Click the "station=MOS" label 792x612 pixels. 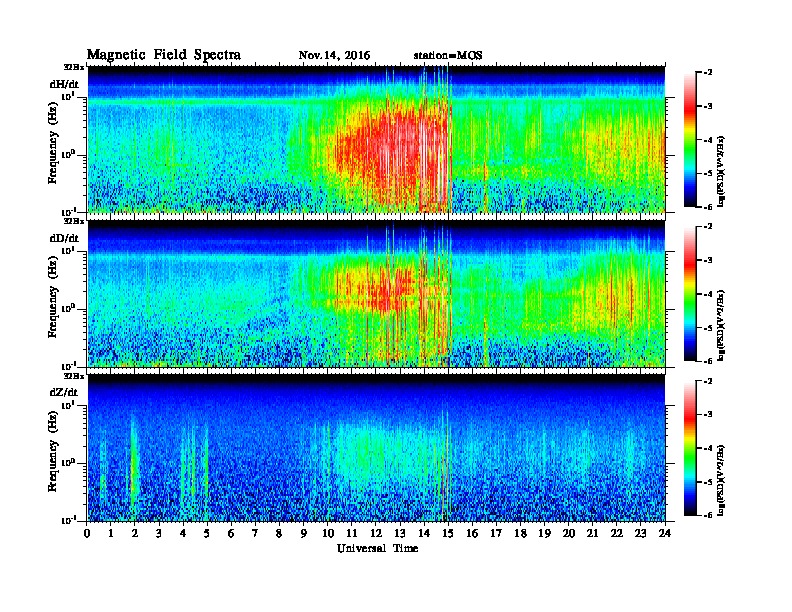[448, 56]
